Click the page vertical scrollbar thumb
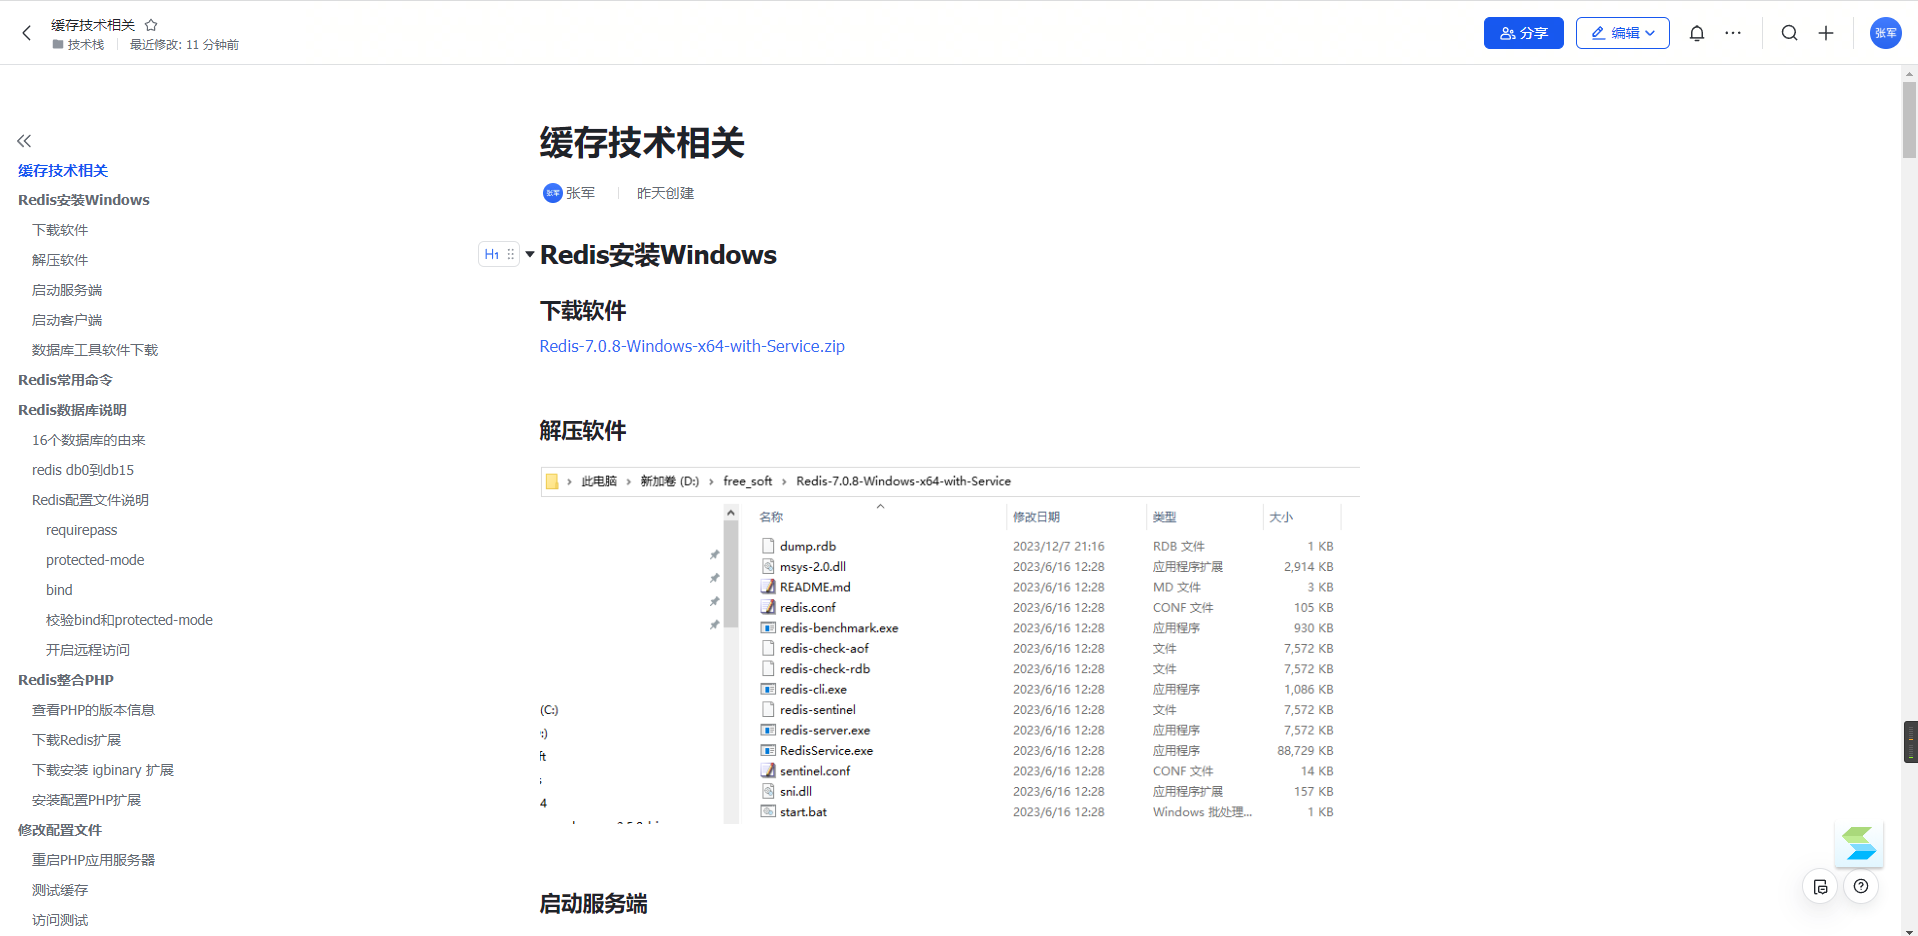Viewport: 1918px width, 936px height. [1909, 120]
